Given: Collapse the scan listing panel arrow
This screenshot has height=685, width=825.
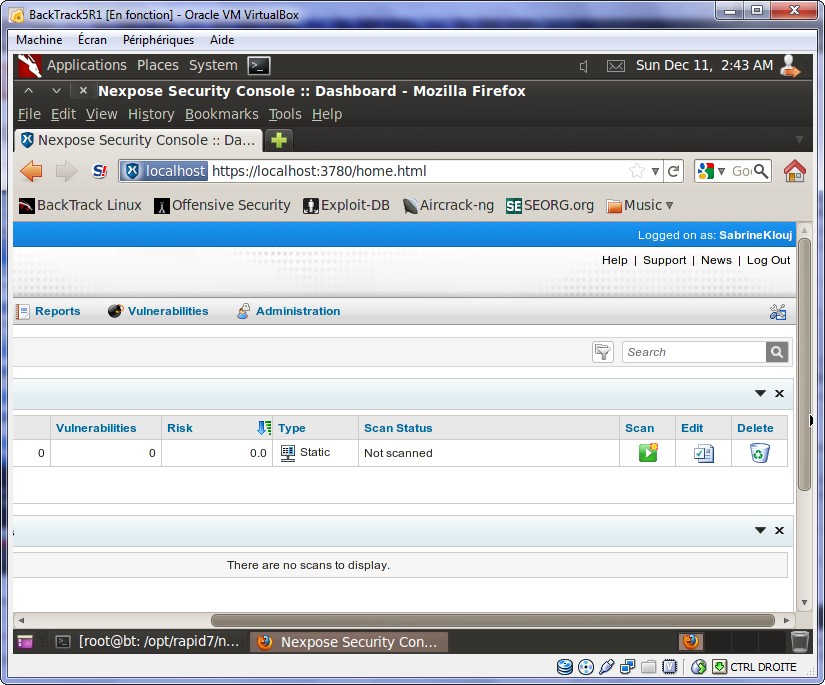Looking at the screenshot, I should tap(760, 530).
